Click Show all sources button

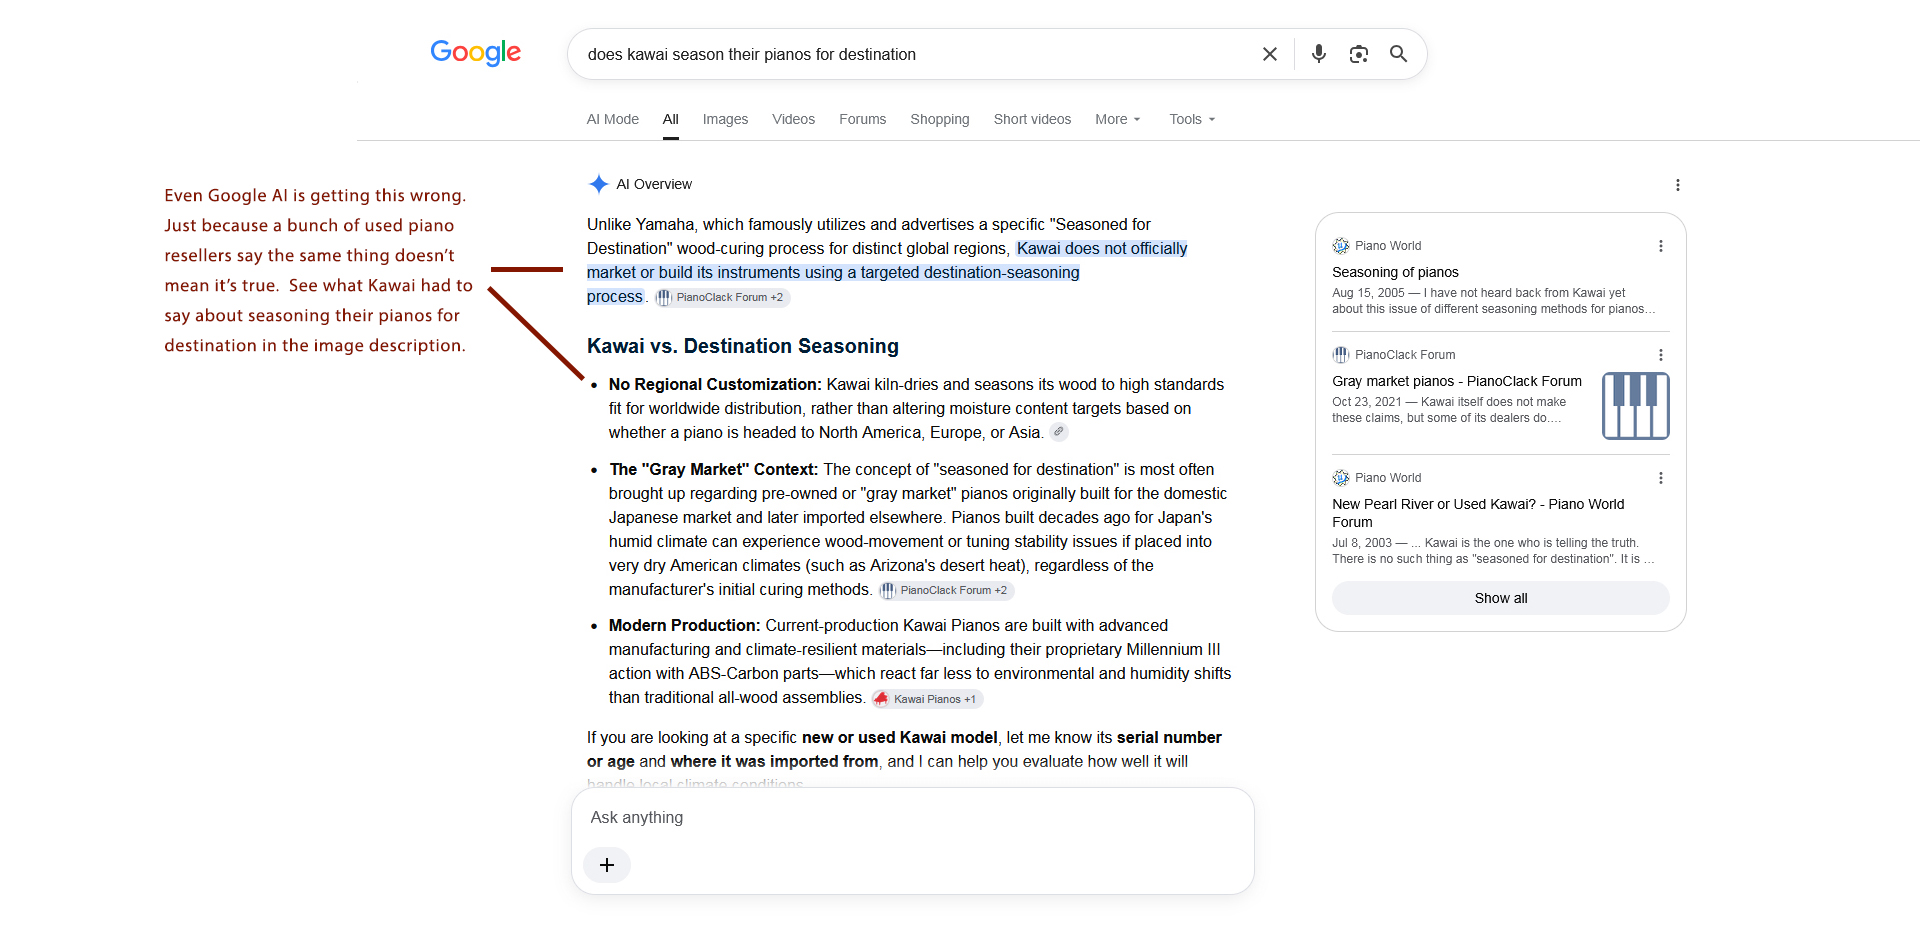click(x=1501, y=598)
